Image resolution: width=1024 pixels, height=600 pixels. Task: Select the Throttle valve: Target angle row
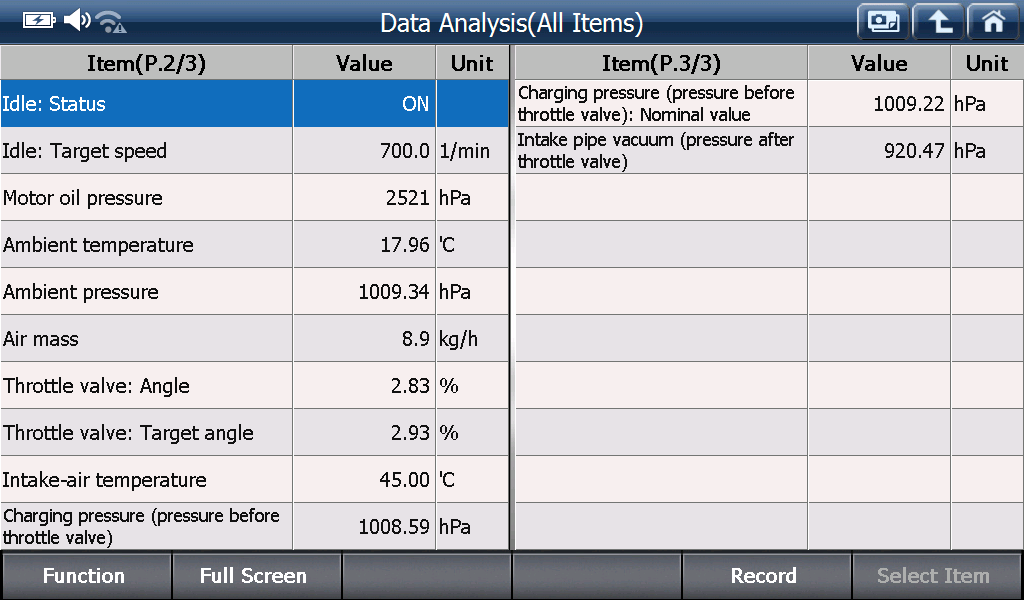[255, 432]
